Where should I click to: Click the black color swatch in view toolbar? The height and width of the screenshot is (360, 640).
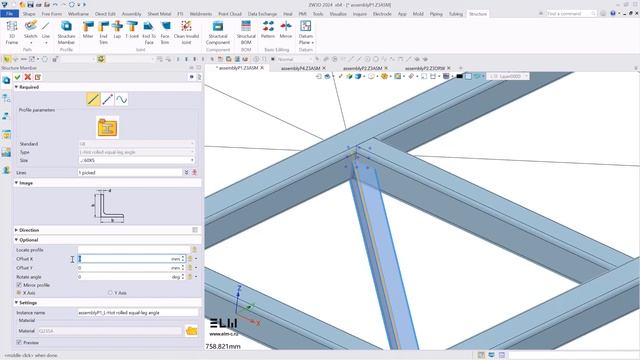coord(459,76)
